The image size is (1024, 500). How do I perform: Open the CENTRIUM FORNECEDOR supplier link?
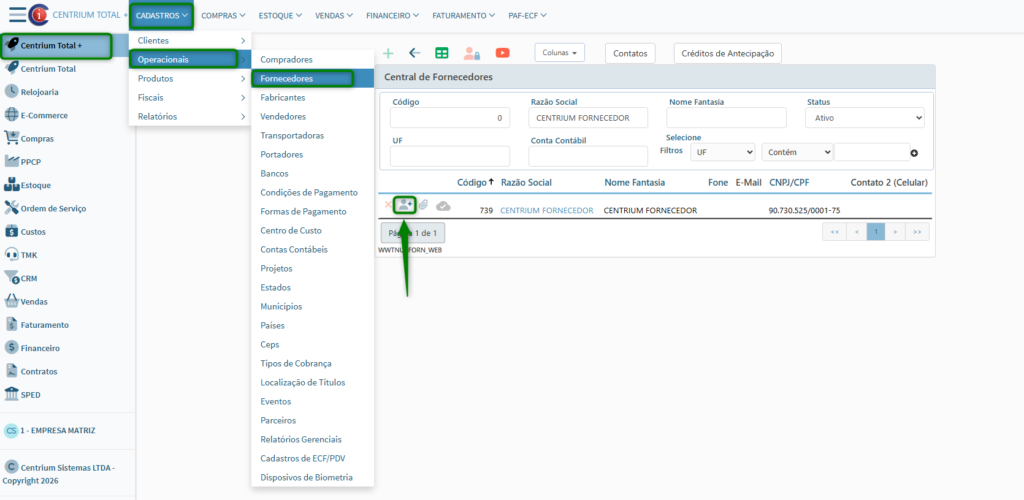click(x=546, y=211)
